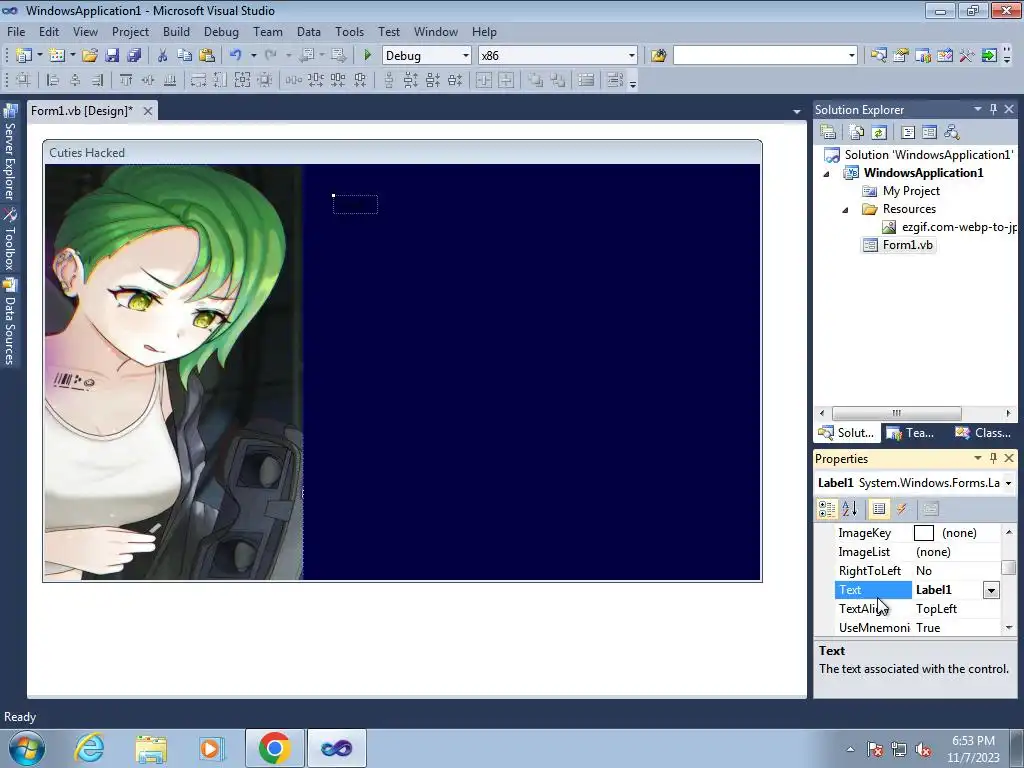Click Align Lefts in the layout toolbar
The image size is (1024, 768).
pyautogui.click(x=53, y=80)
